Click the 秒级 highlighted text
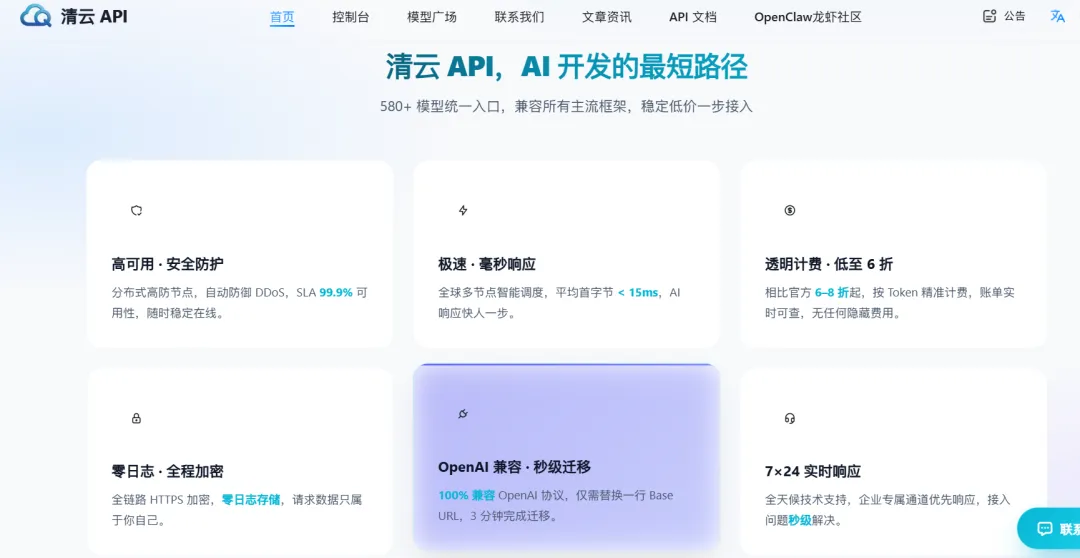This screenshot has width=1080, height=558. pos(800,520)
